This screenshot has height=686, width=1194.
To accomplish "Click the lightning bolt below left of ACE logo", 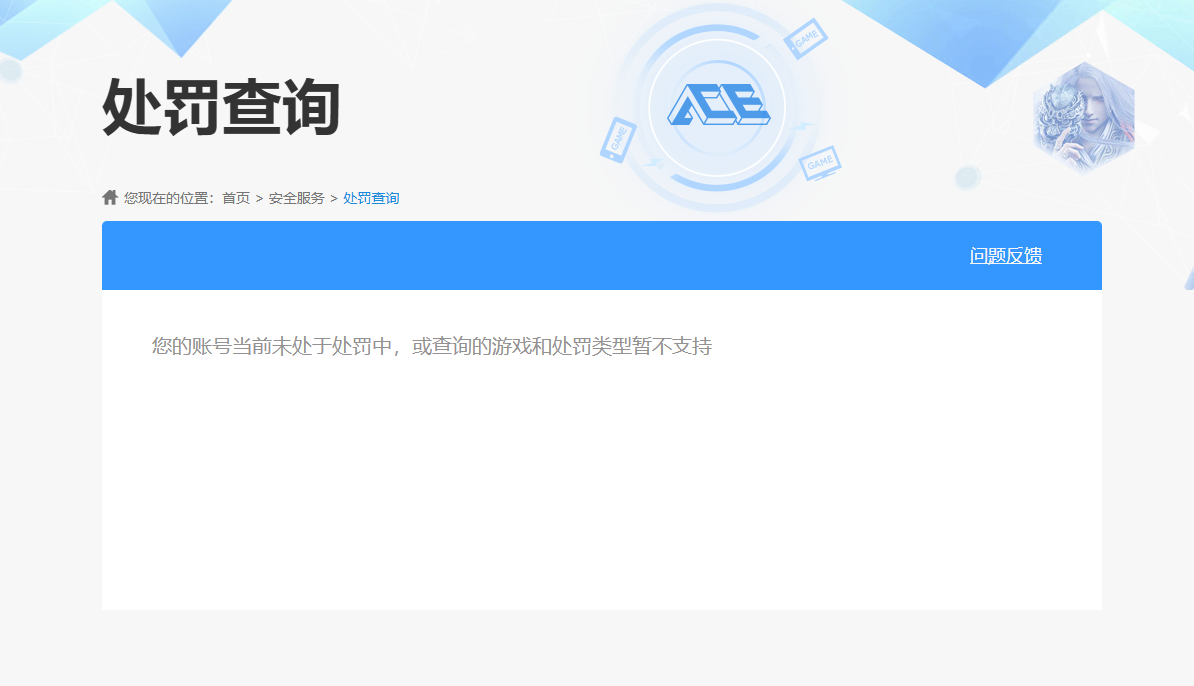I will 654,163.
